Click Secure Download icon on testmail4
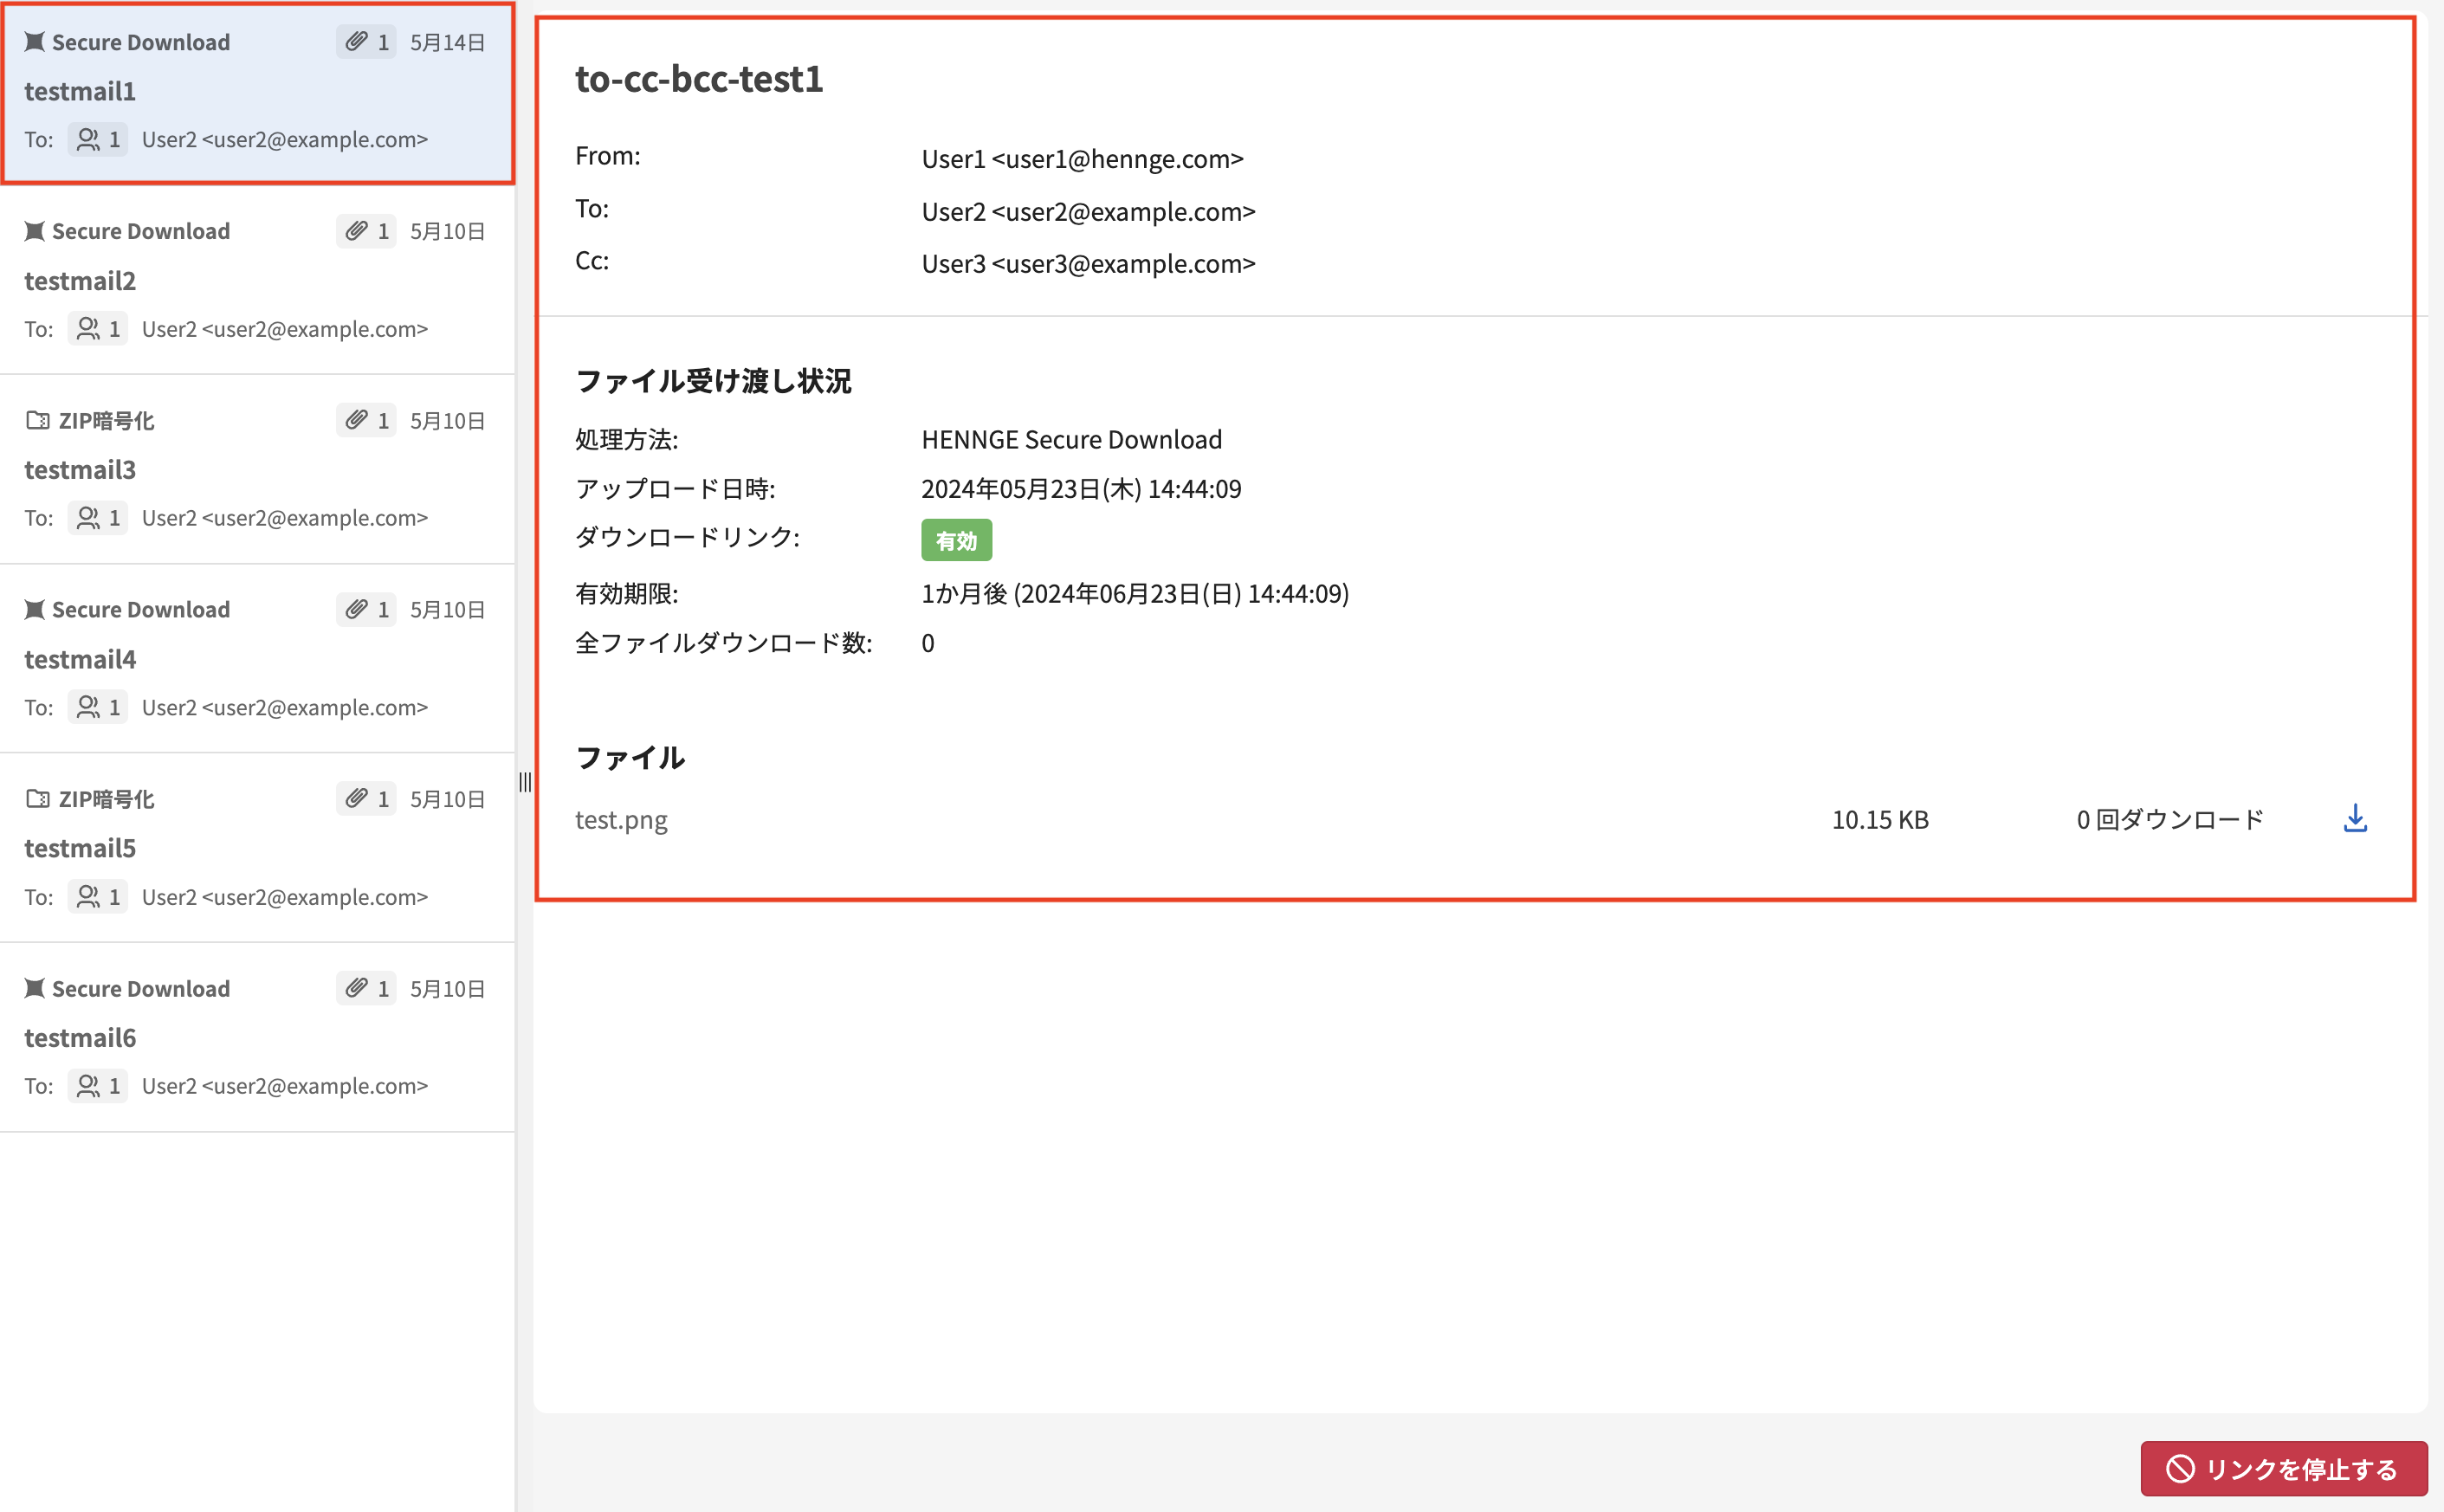The width and height of the screenshot is (2444, 1512). click(35, 609)
